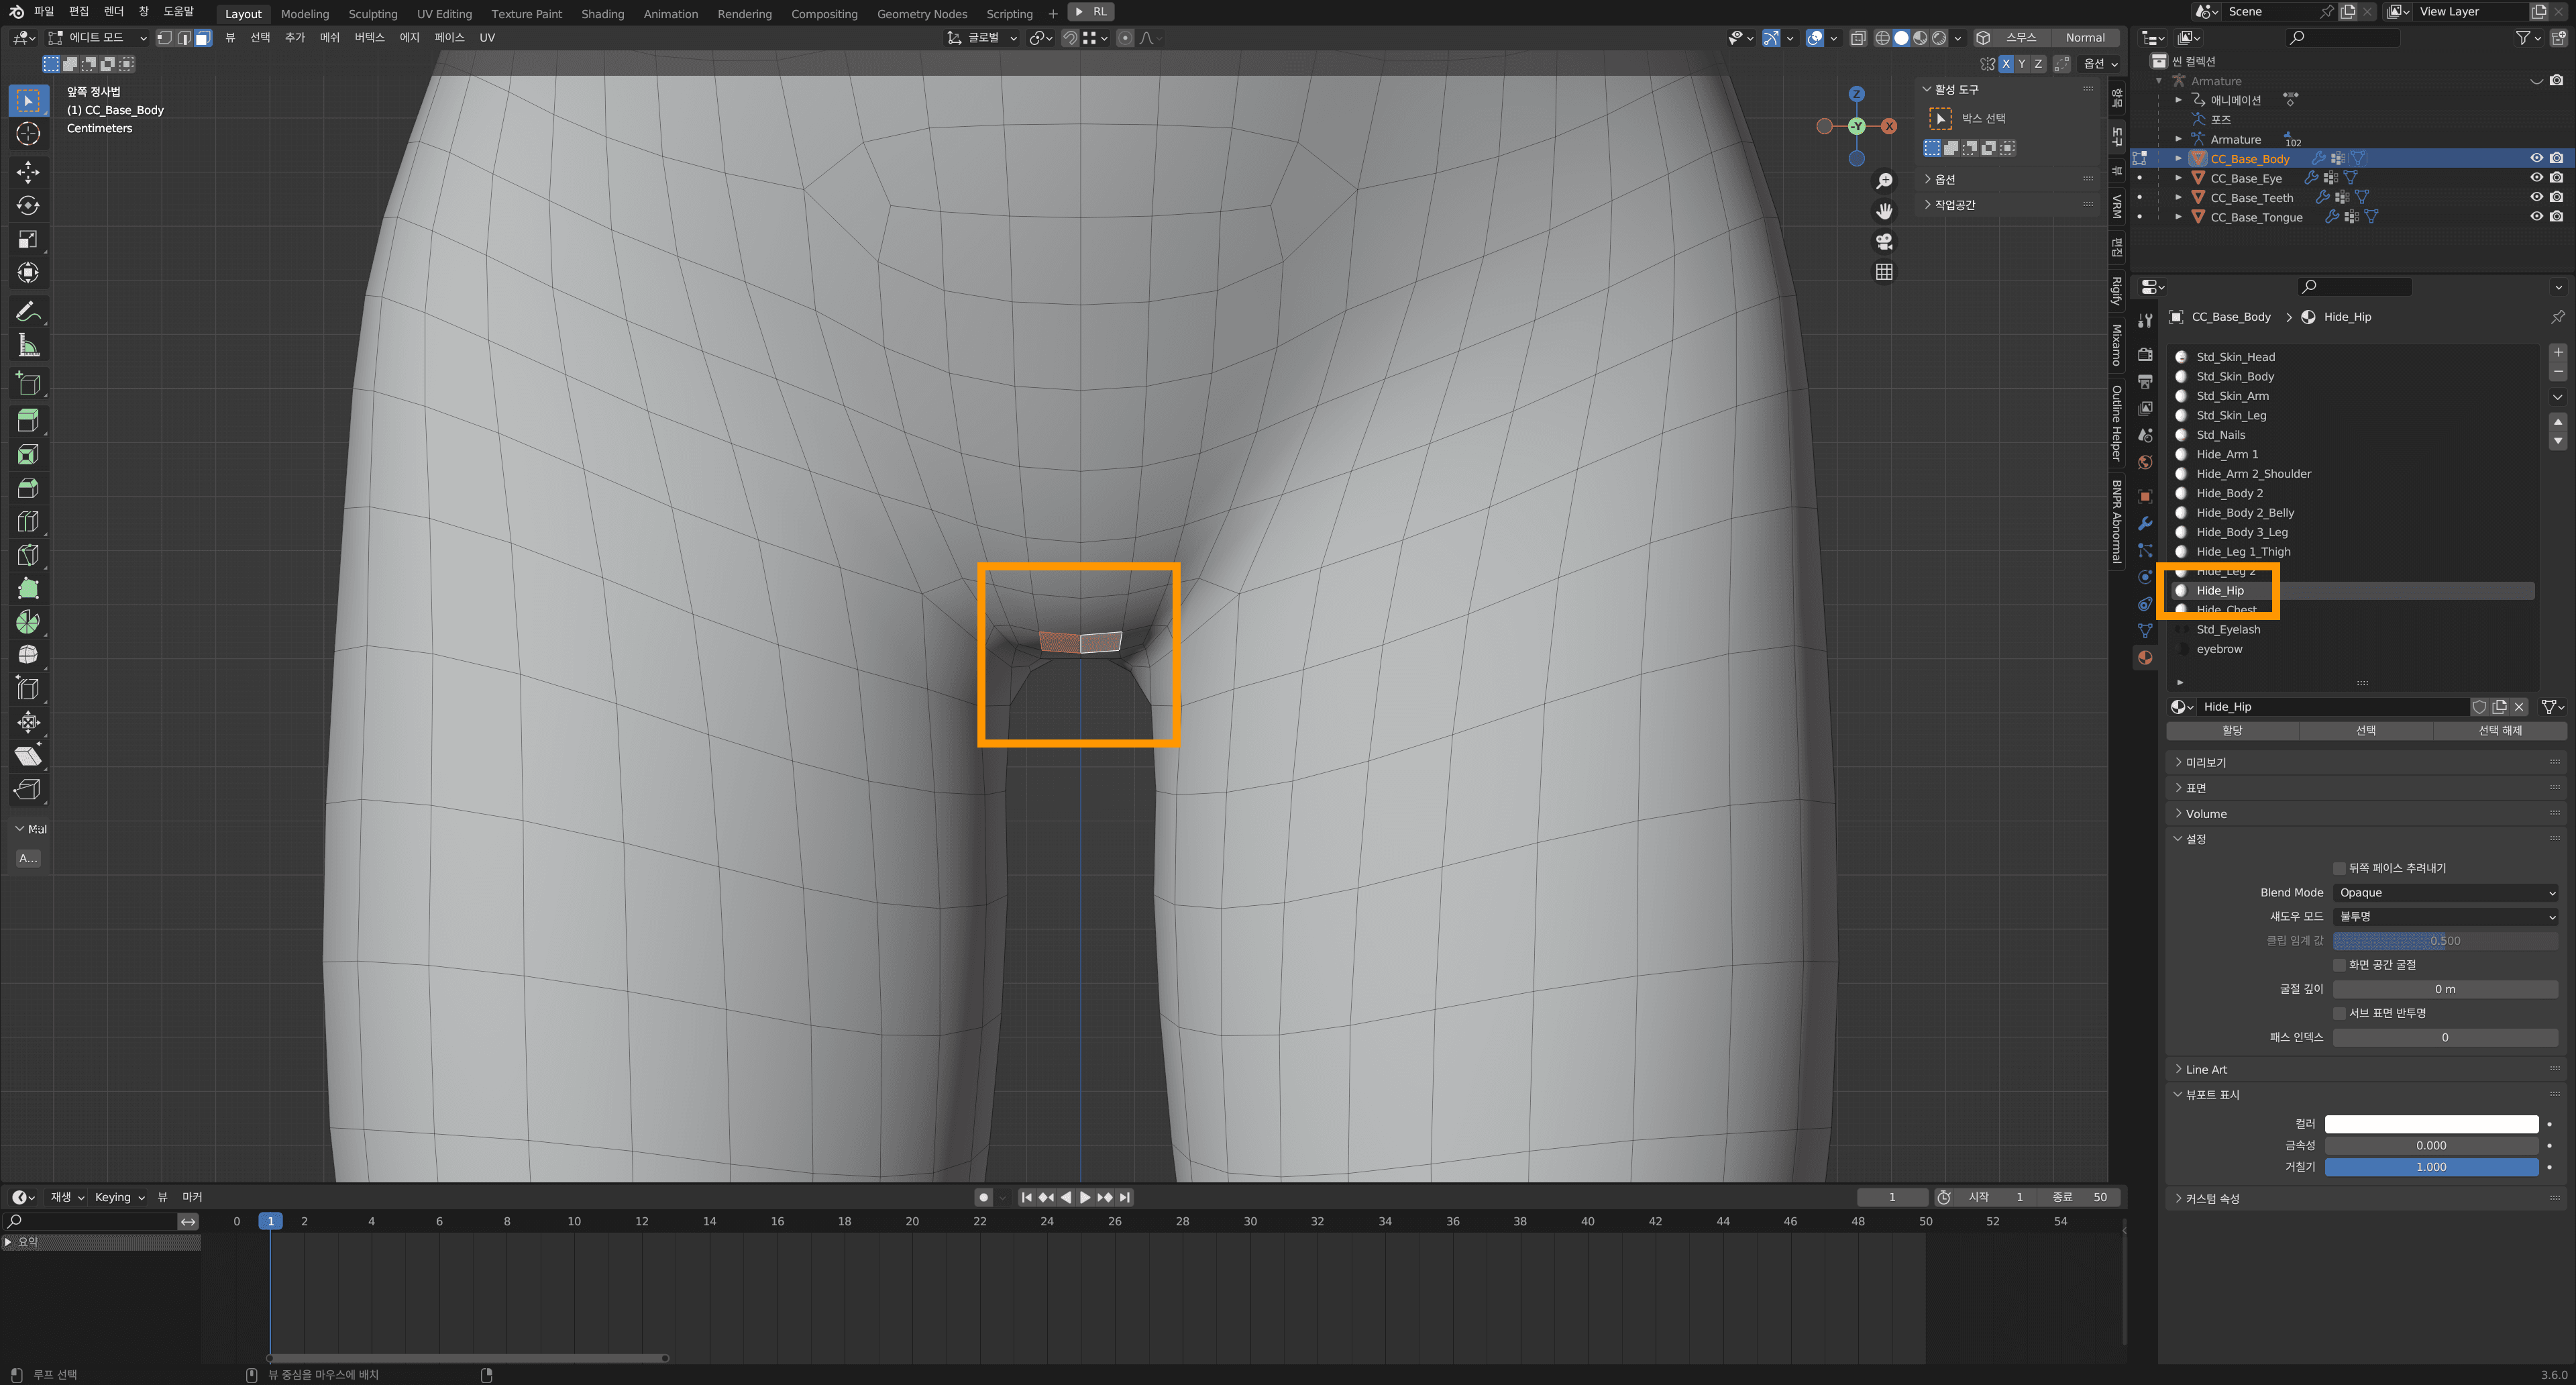The image size is (2576, 1385).
Task: Toggle X axis mirror button
Action: pyautogui.click(x=2006, y=64)
